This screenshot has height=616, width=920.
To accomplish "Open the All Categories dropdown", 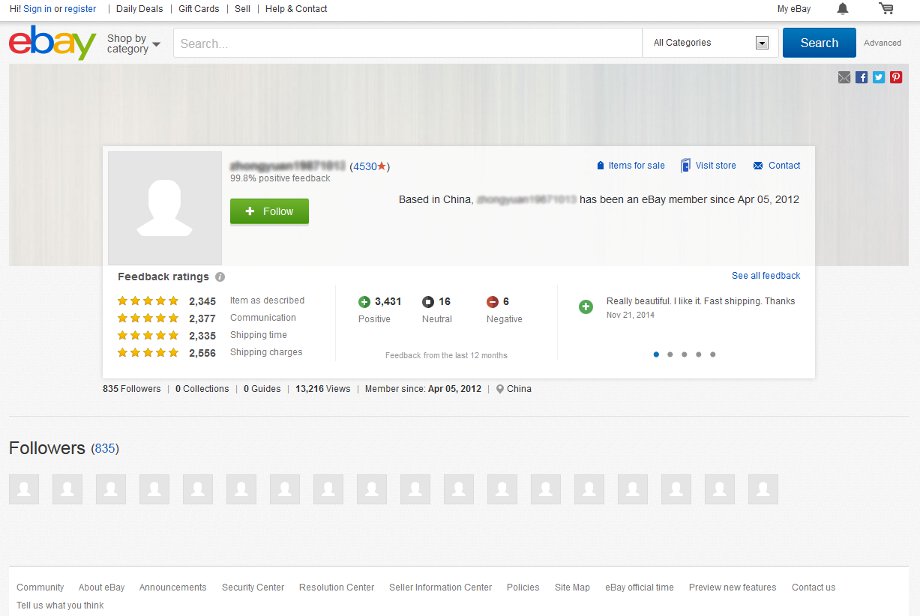I will (710, 43).
